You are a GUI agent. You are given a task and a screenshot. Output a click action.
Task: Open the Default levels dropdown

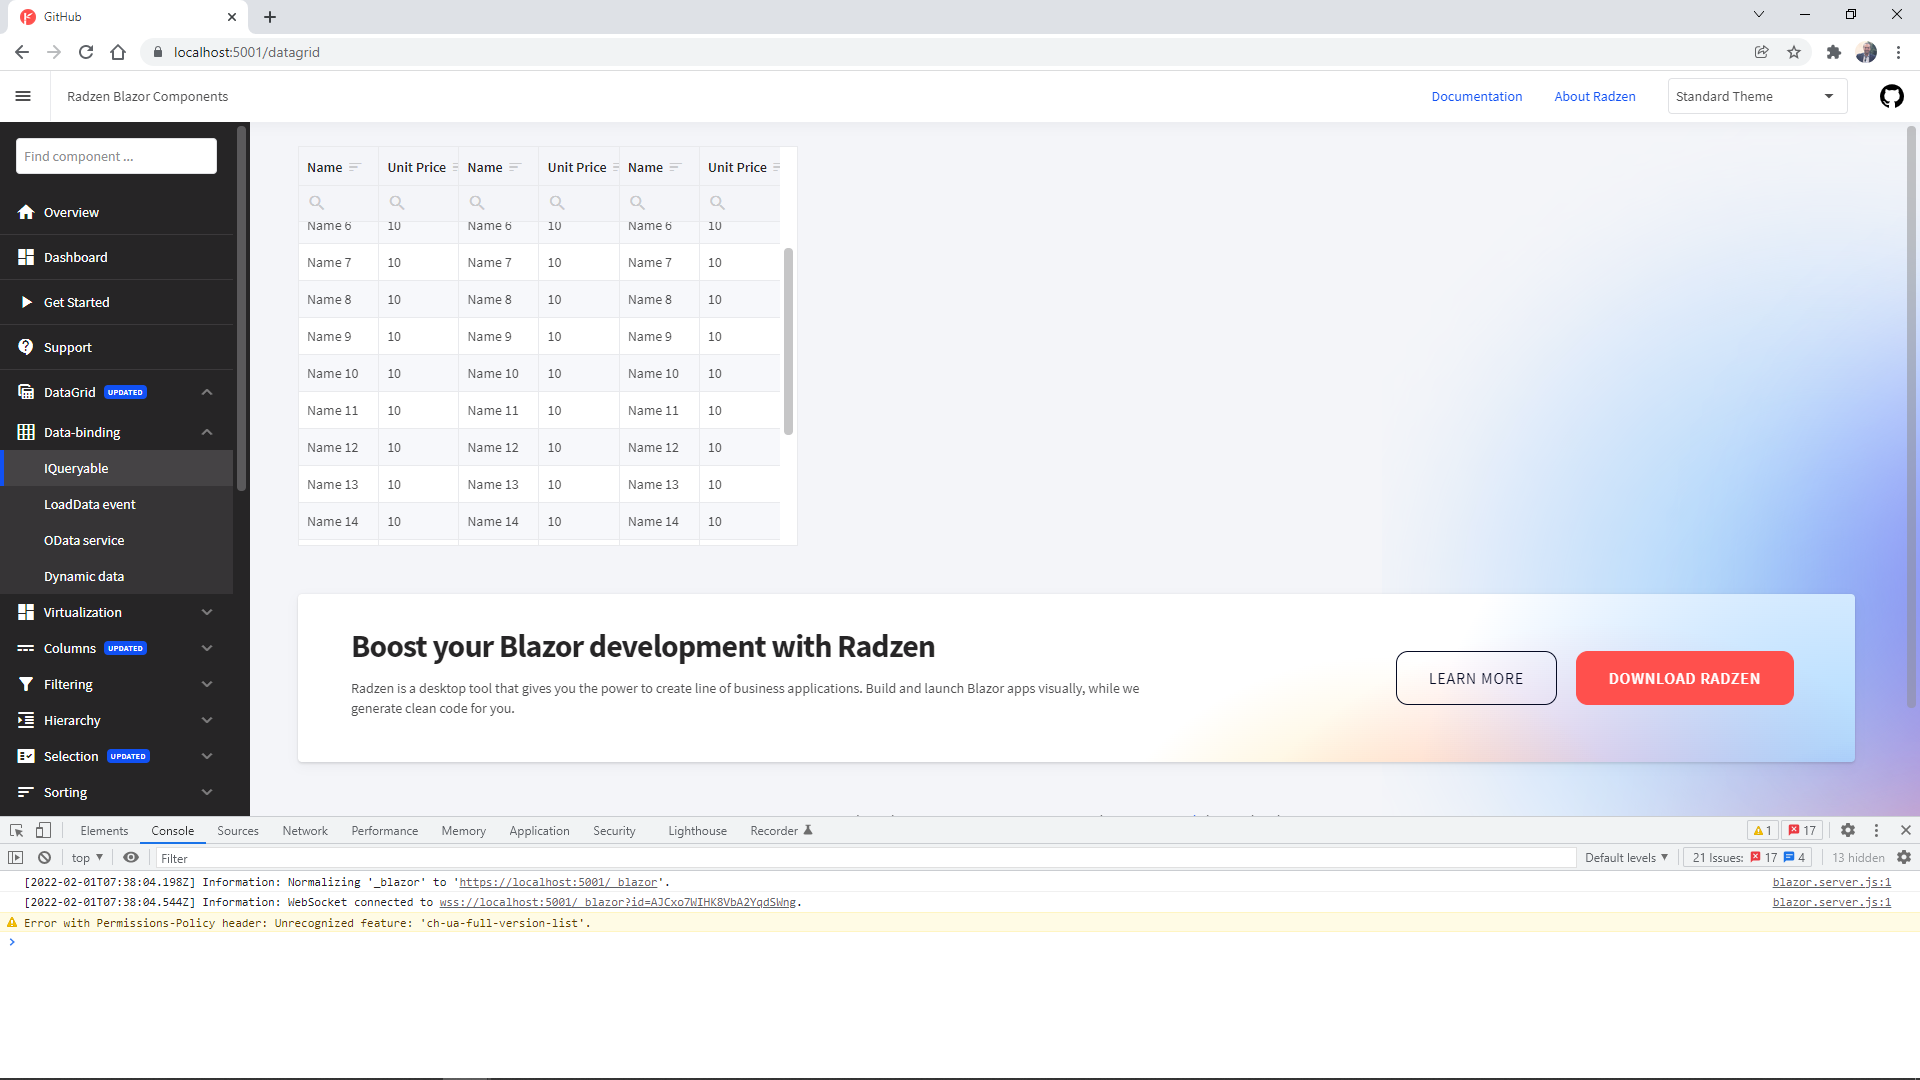pyautogui.click(x=1626, y=857)
